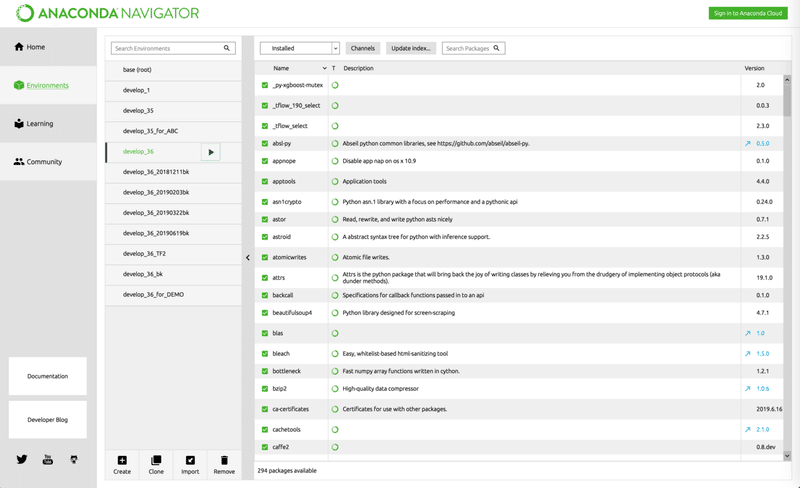The image size is (800, 488).
Task: Click the type circle icon for blas
Action: click(335, 333)
